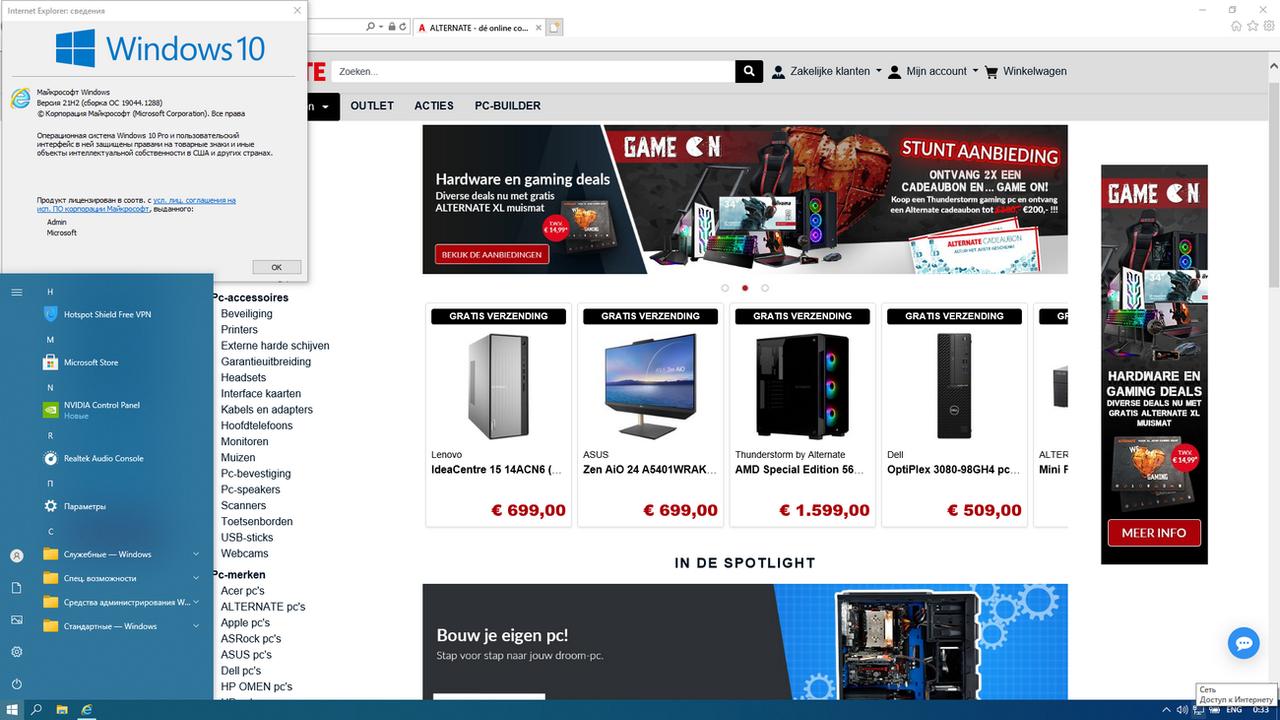This screenshot has height=720, width=1280.
Task: Click the Start menu hamburger icon
Action: coord(16,292)
